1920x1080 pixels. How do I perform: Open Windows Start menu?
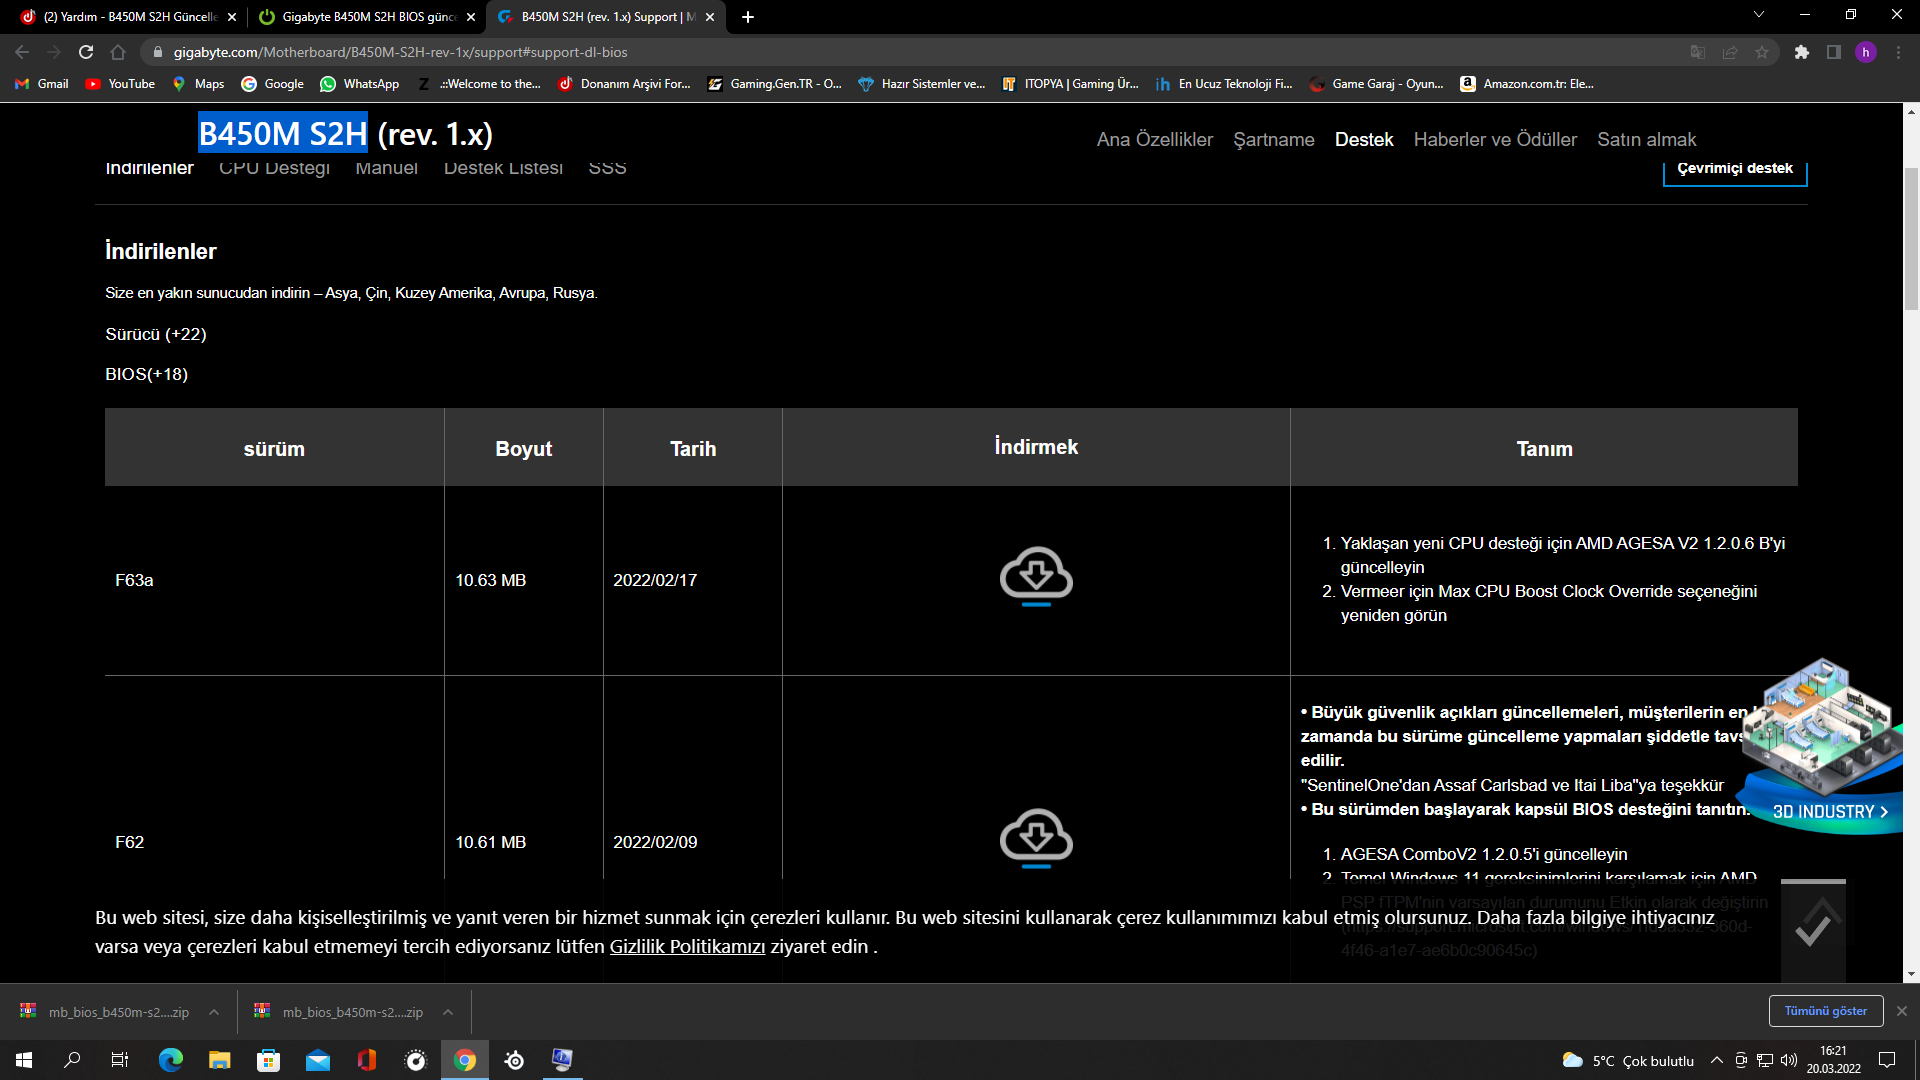pyautogui.click(x=24, y=1060)
